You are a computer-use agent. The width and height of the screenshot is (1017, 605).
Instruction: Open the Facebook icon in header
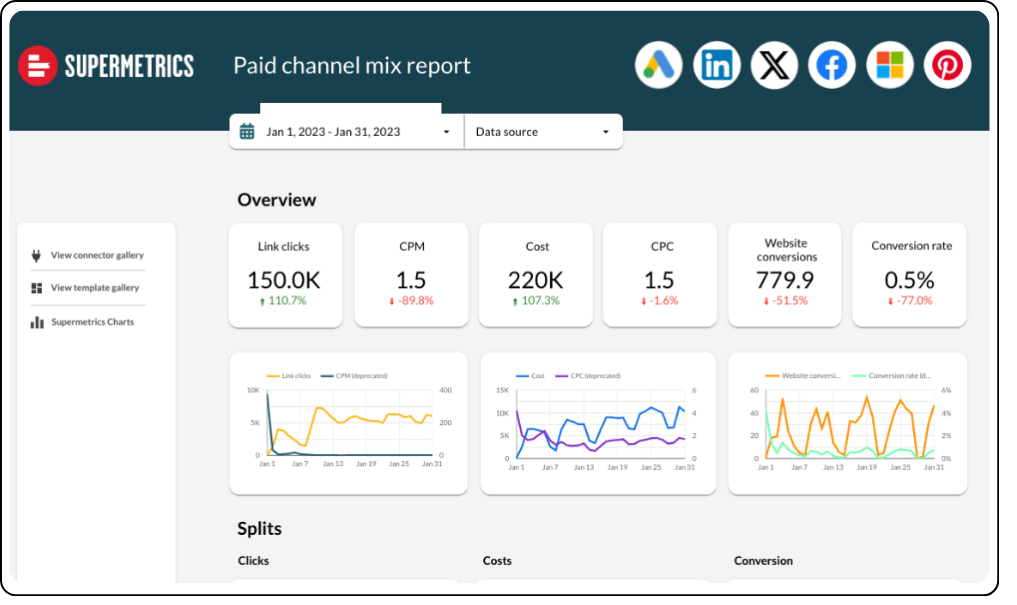point(831,66)
